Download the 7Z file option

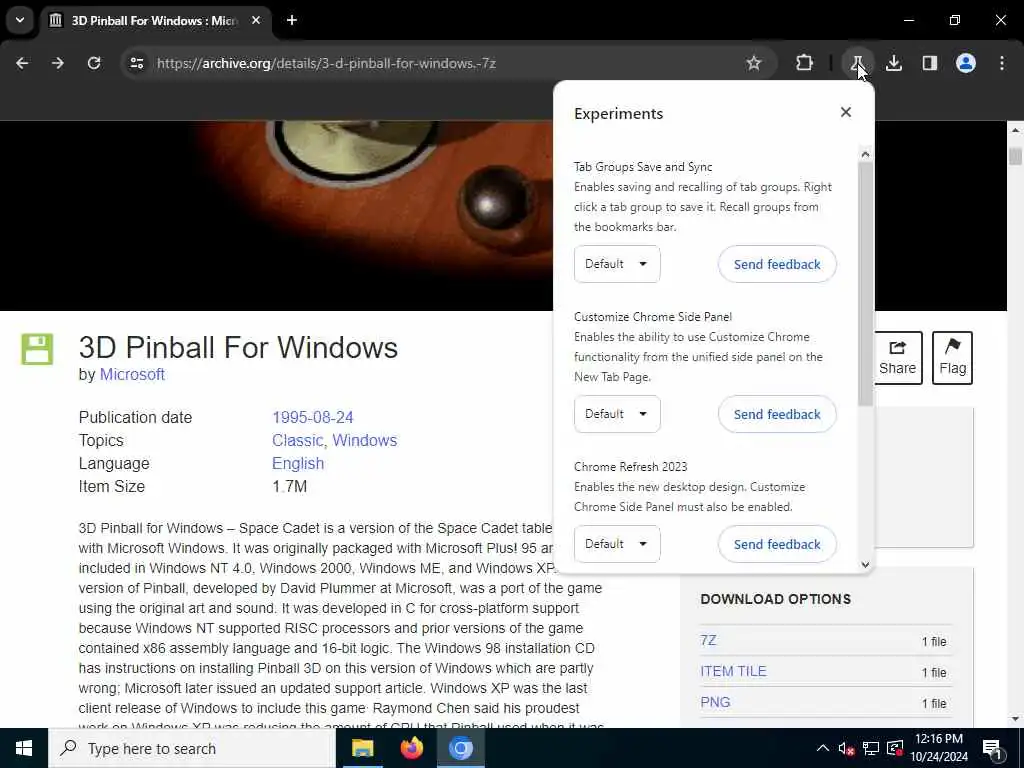[x=708, y=640]
